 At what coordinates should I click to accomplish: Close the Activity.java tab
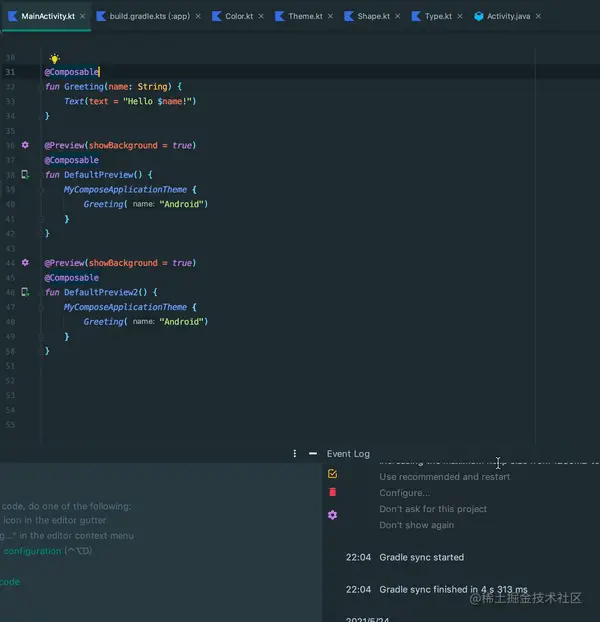click(538, 16)
